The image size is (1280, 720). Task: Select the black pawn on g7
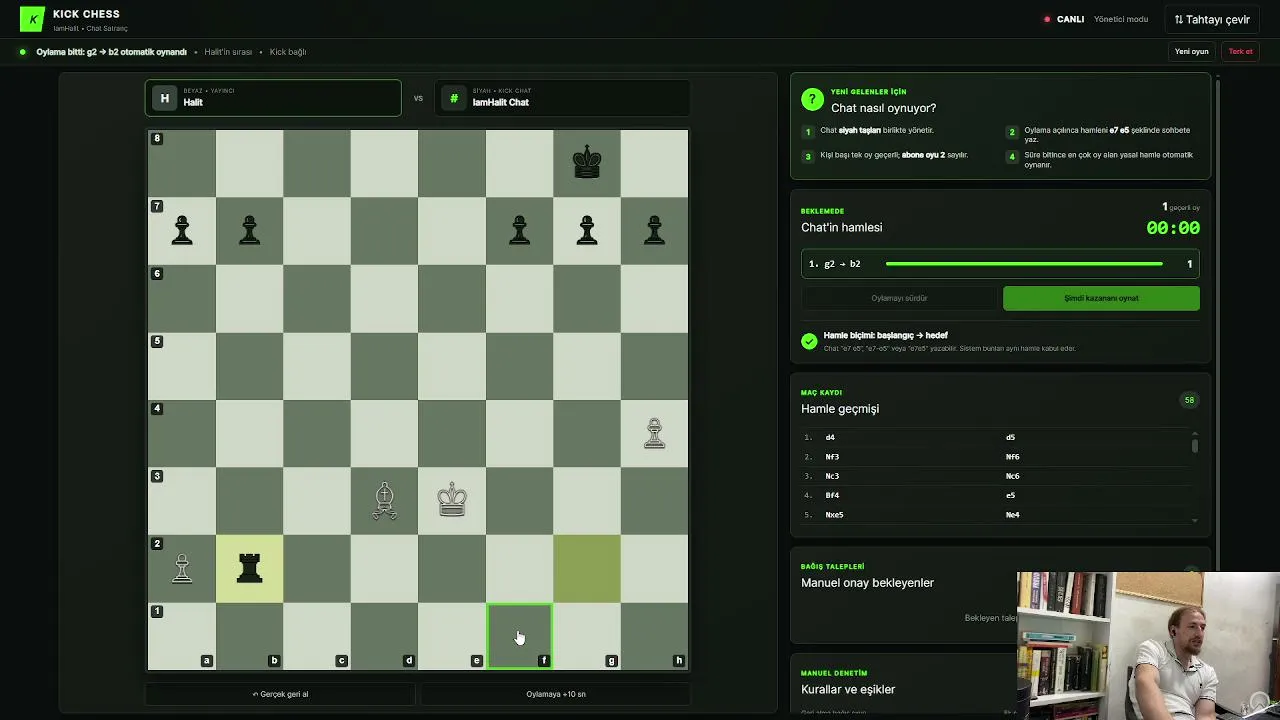(587, 230)
